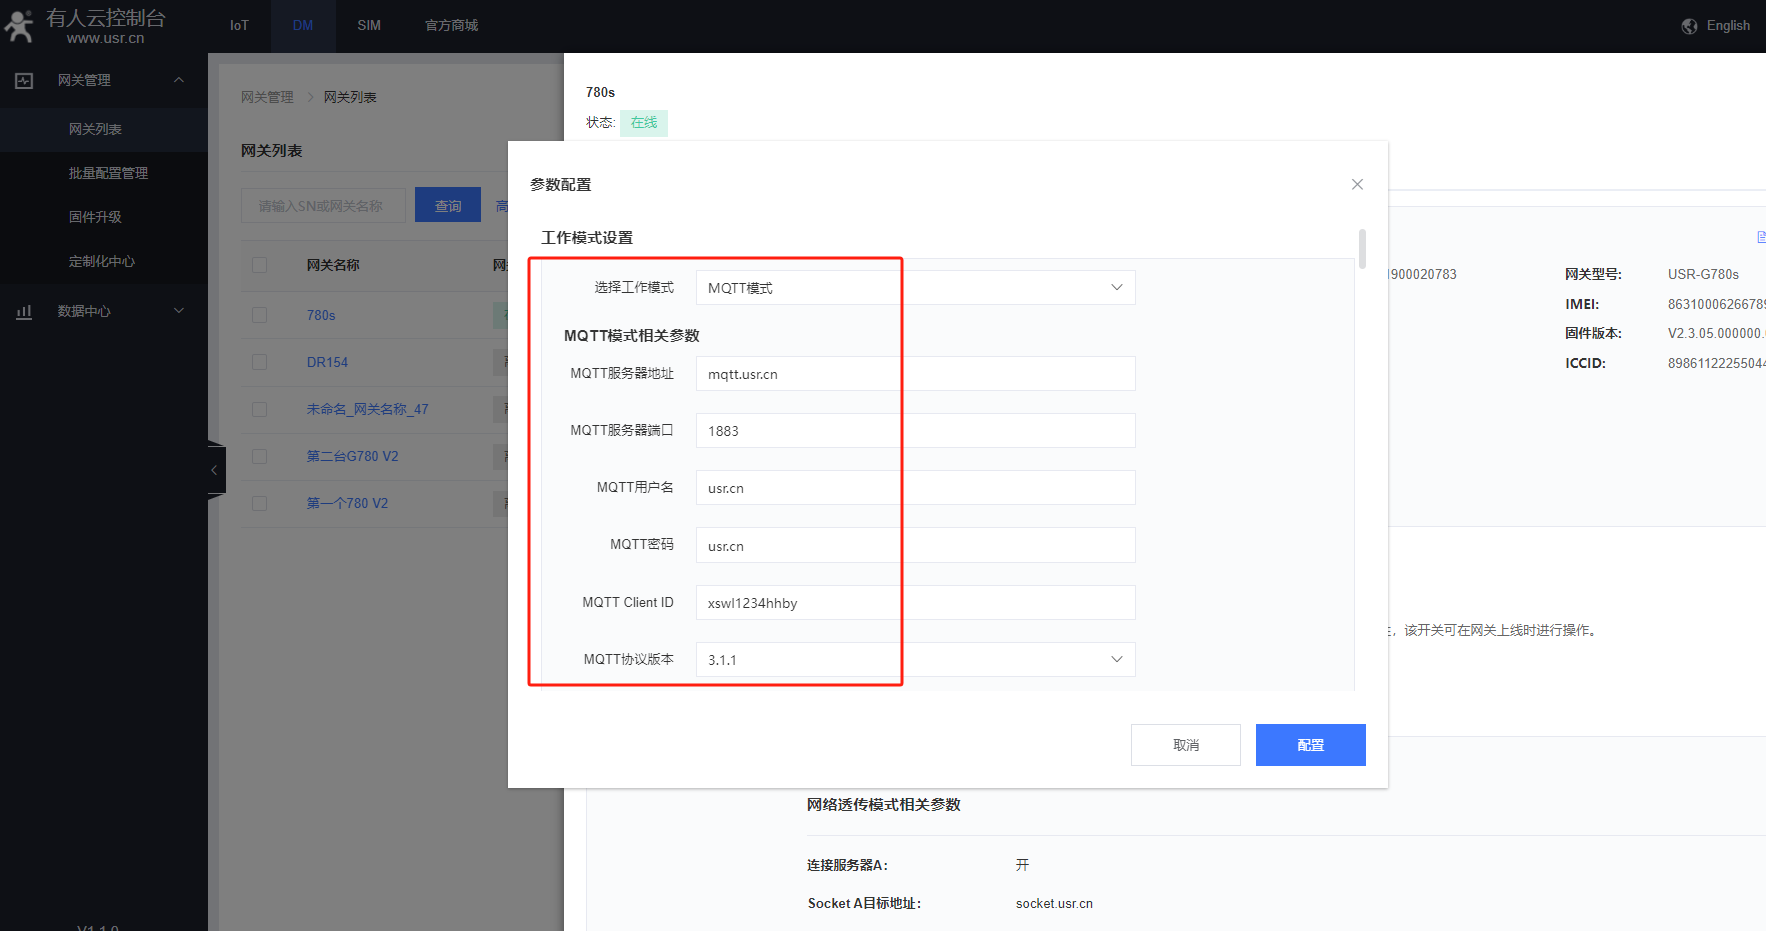Close the parameter configuration dialog

pos(1357,184)
